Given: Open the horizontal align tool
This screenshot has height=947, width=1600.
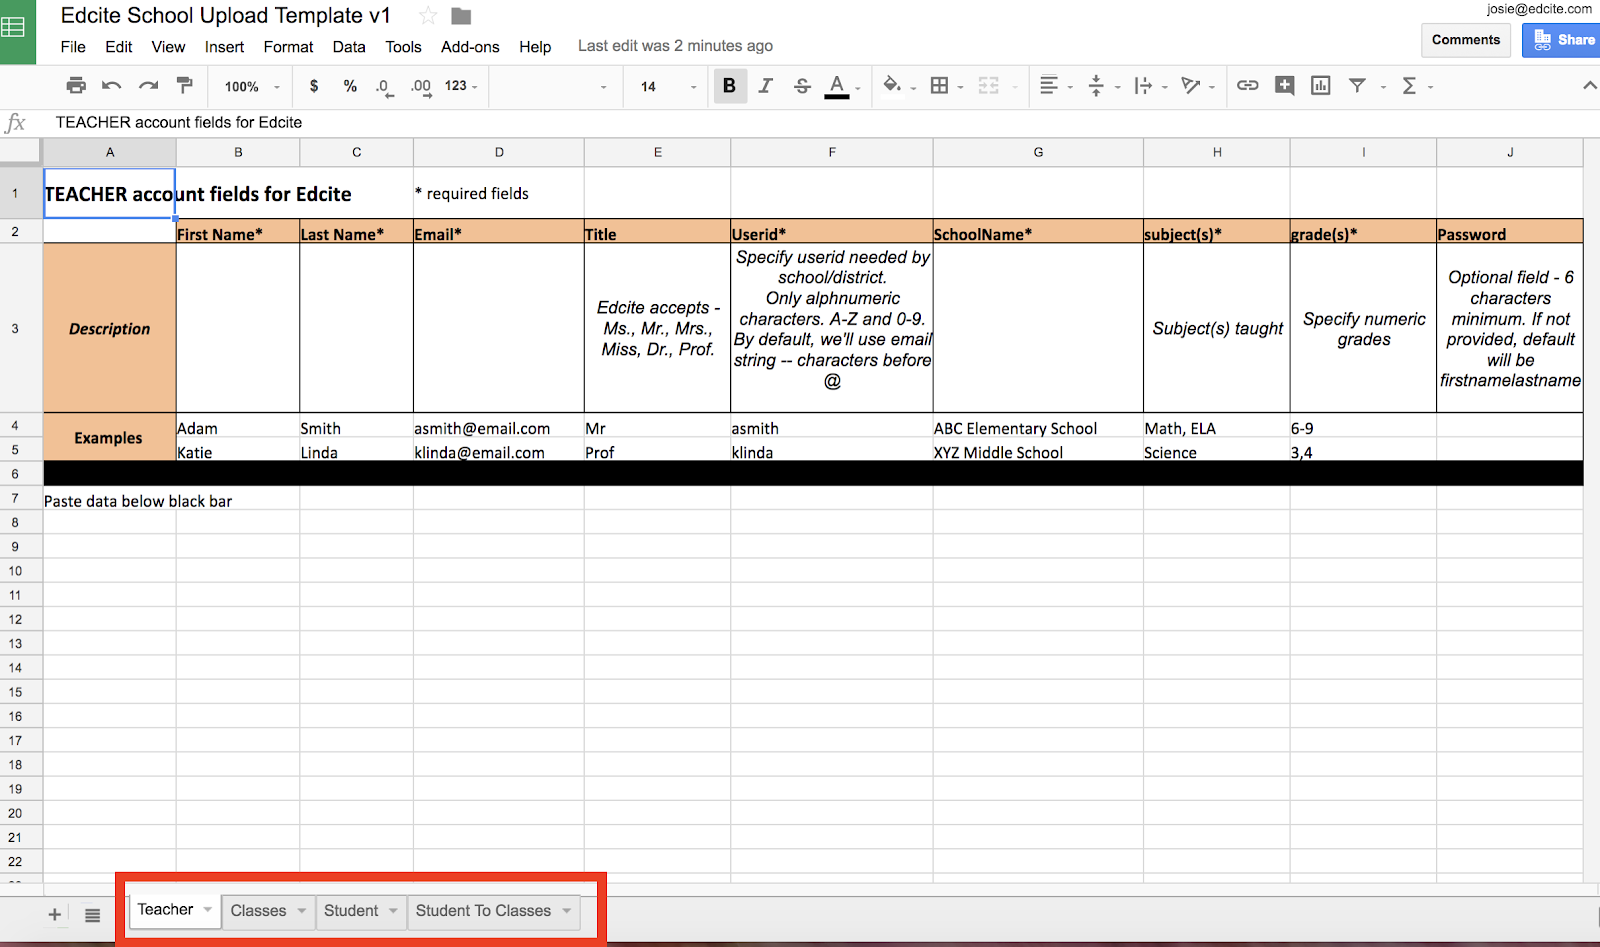Looking at the screenshot, I should [x=1049, y=86].
